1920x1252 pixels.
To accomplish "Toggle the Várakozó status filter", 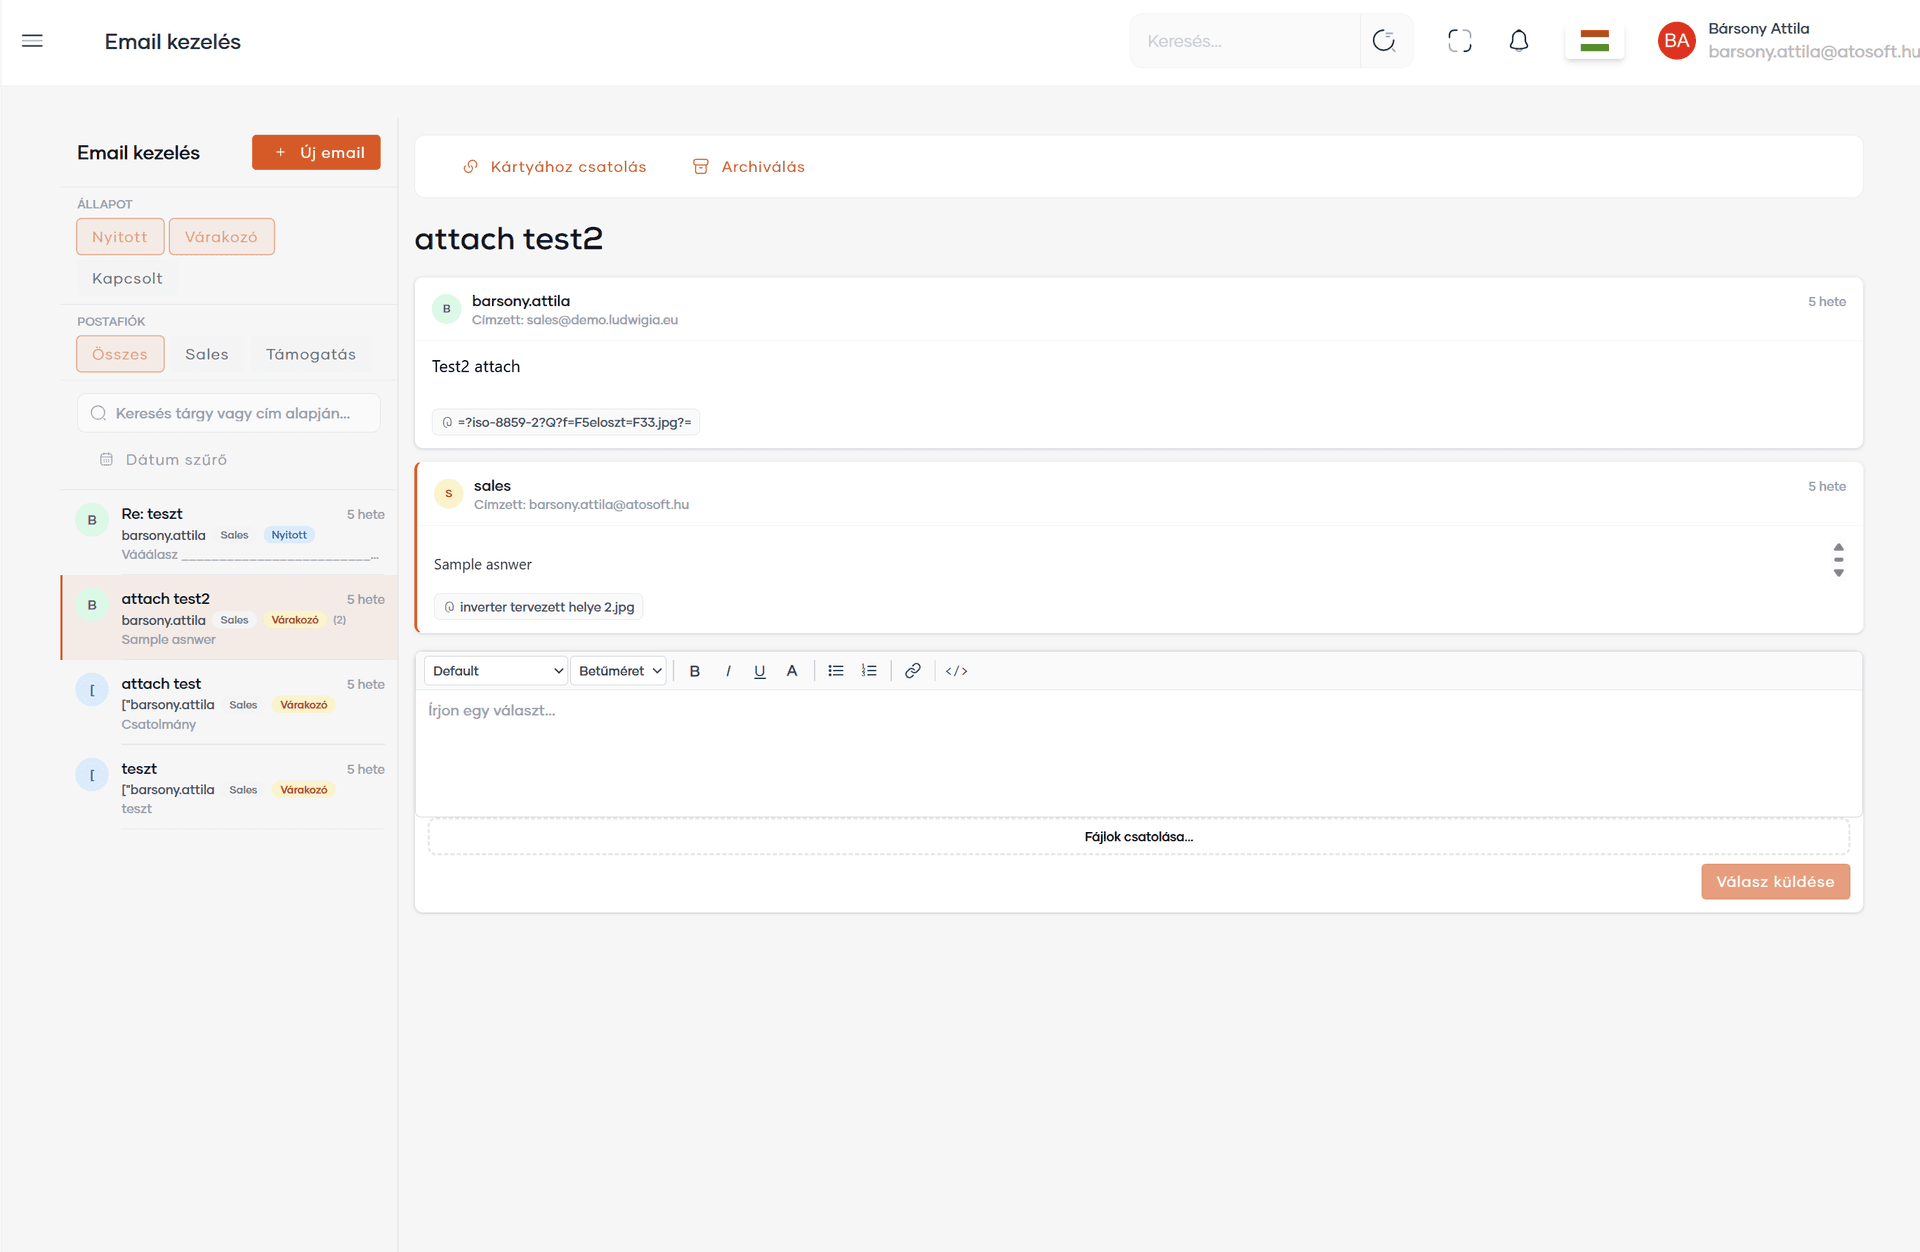I will pos(221,237).
